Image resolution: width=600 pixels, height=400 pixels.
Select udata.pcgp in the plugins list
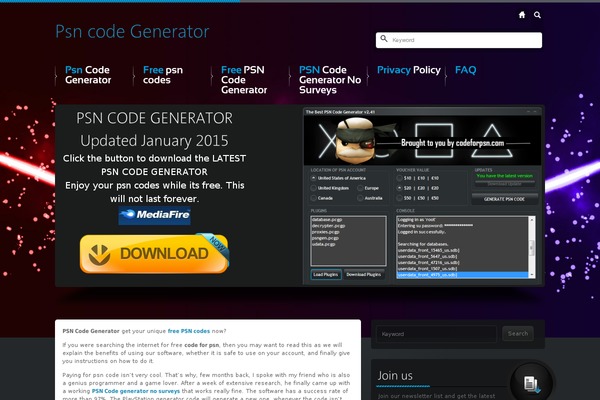coord(323,244)
